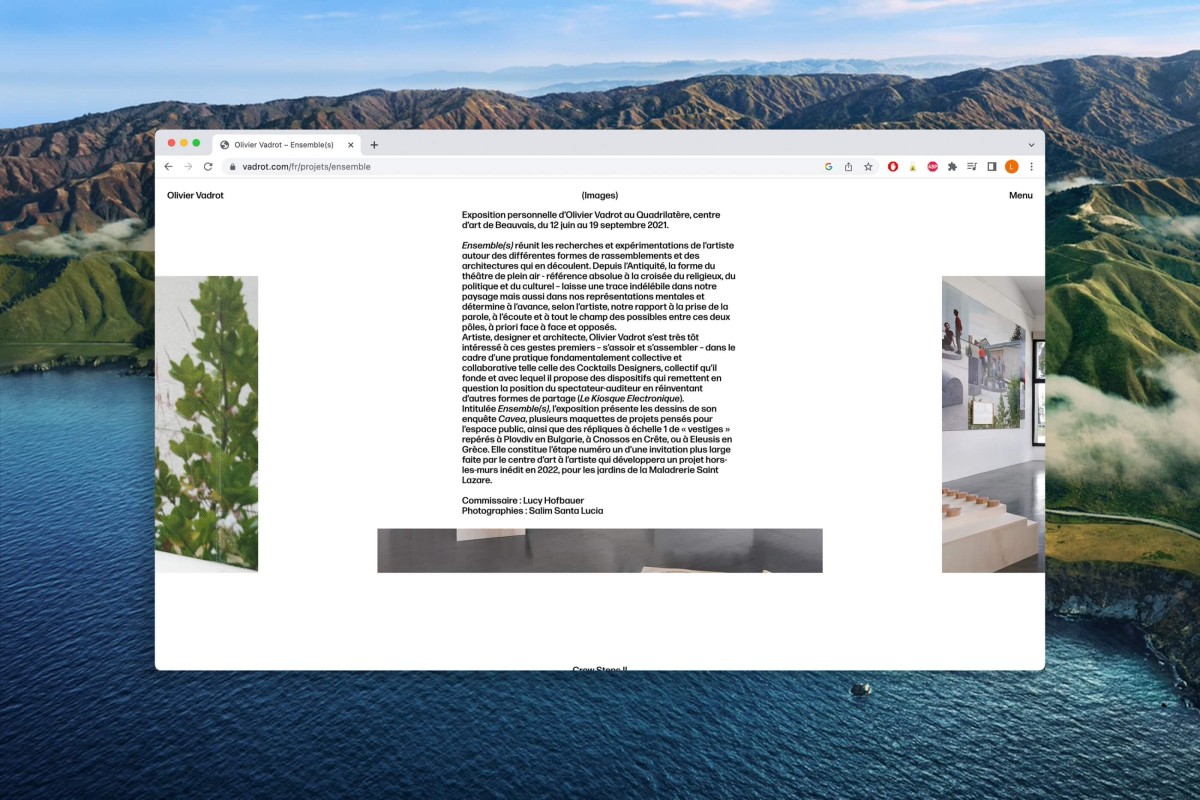Click 'Photographies : Salim Santa Lucia' text
Screen dimensions: 1200x800
click(x=532, y=511)
